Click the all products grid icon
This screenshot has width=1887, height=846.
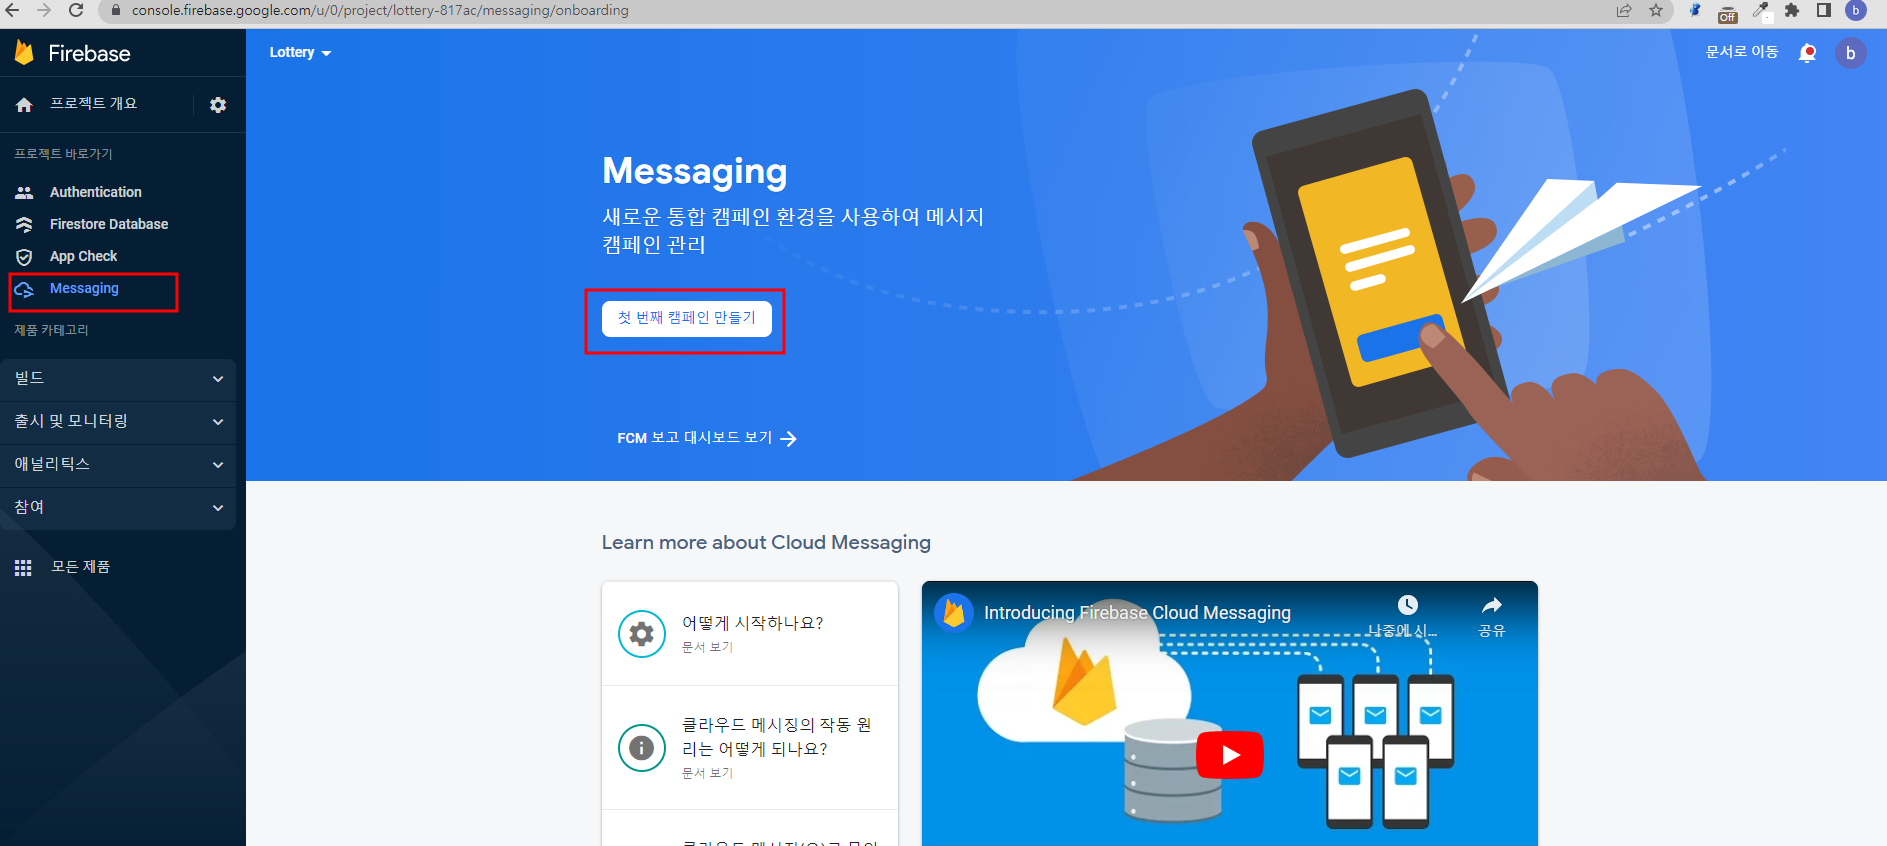click(23, 568)
